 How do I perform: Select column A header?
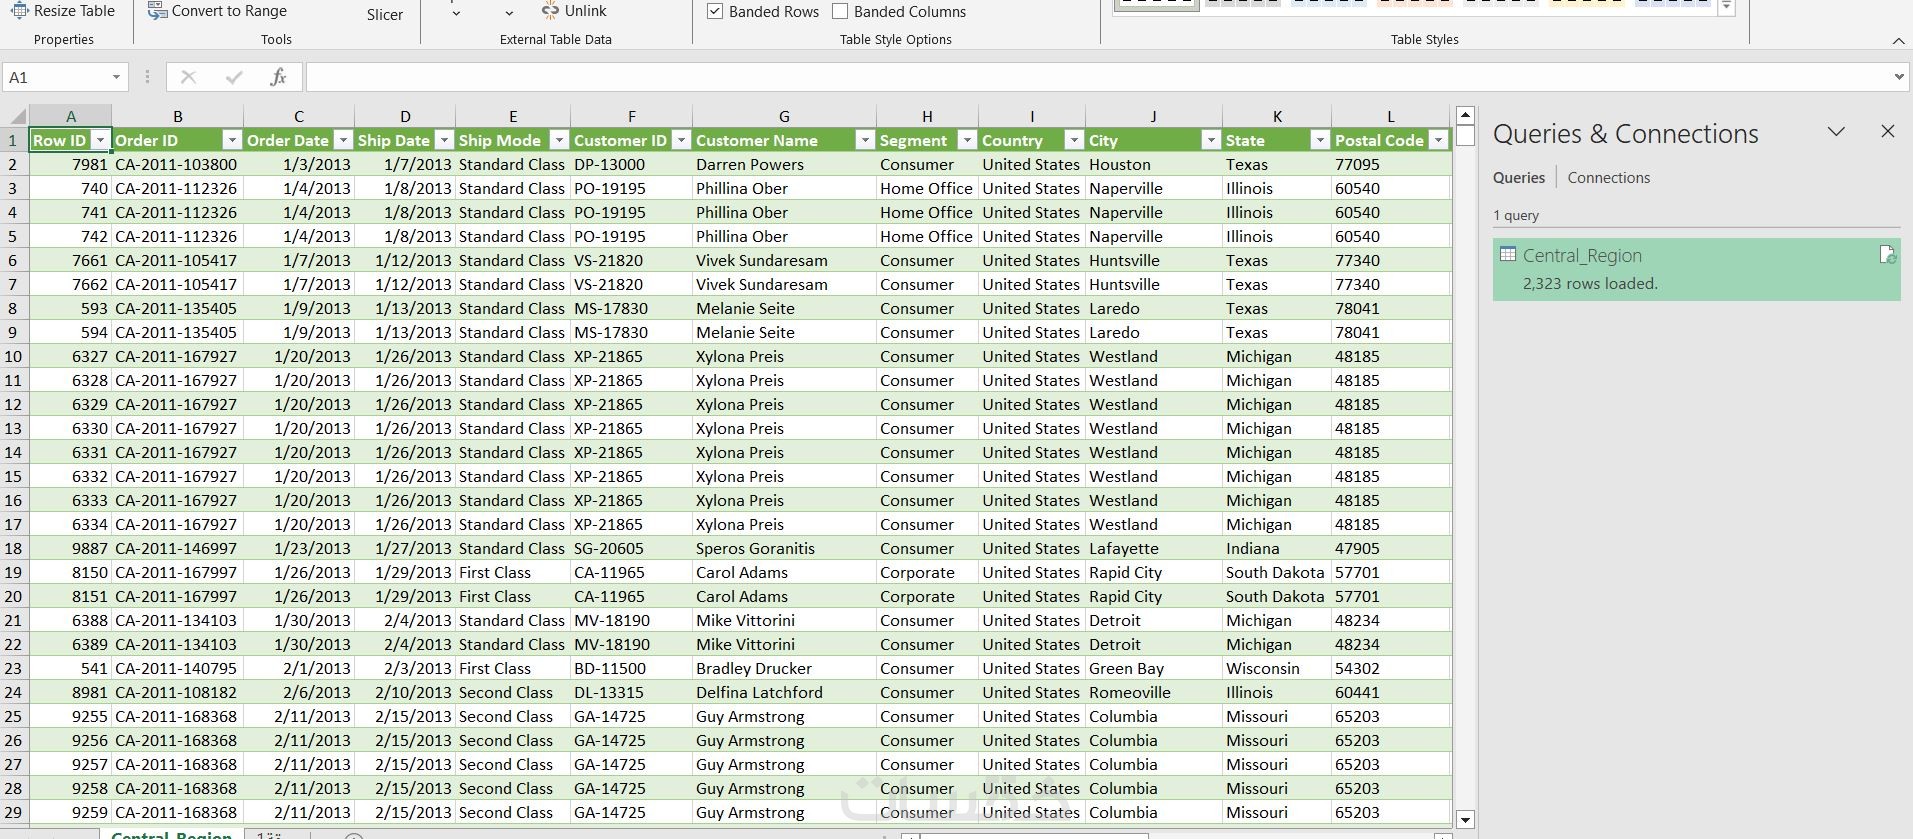(70, 116)
